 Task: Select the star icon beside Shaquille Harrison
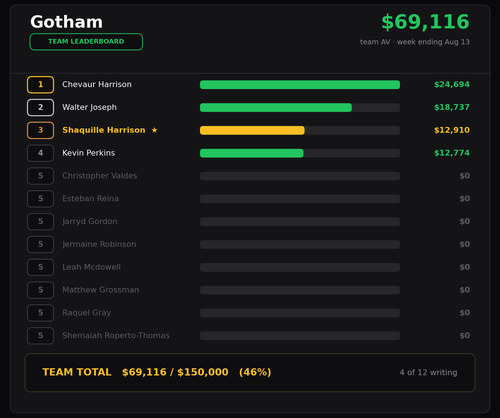pyautogui.click(x=154, y=130)
